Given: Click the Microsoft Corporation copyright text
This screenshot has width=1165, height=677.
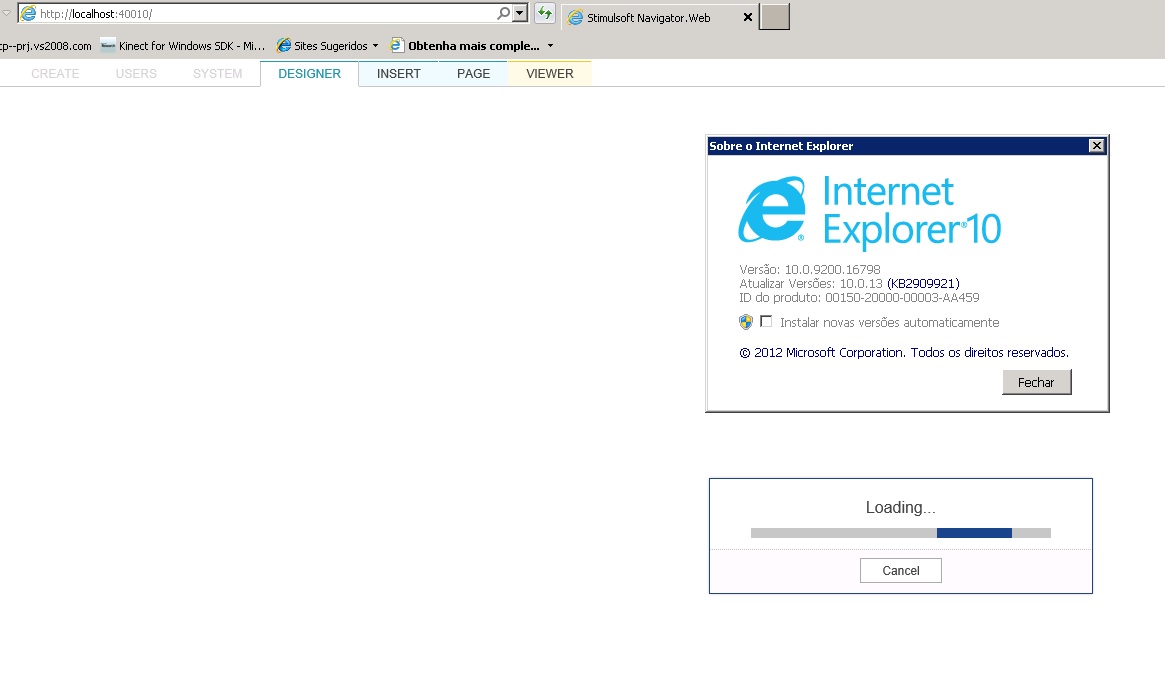Looking at the screenshot, I should pos(904,353).
